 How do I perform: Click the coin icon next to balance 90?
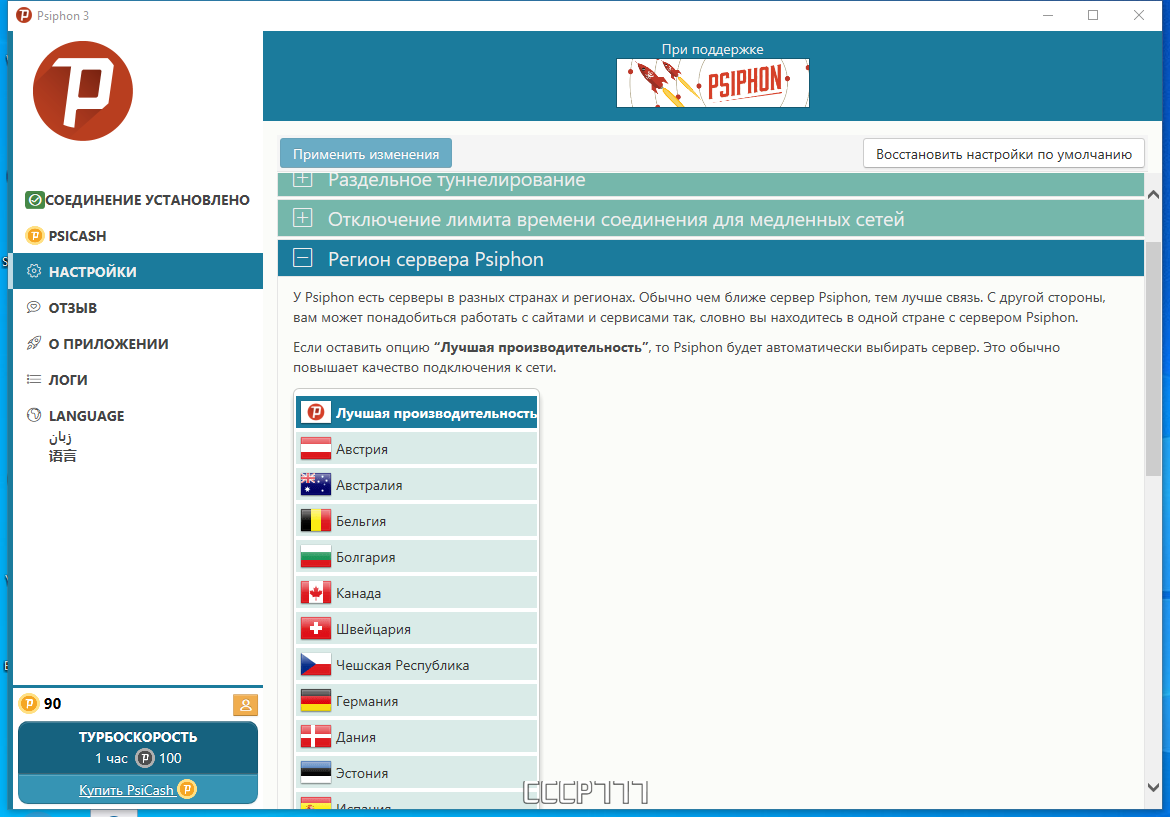pyautogui.click(x=28, y=704)
